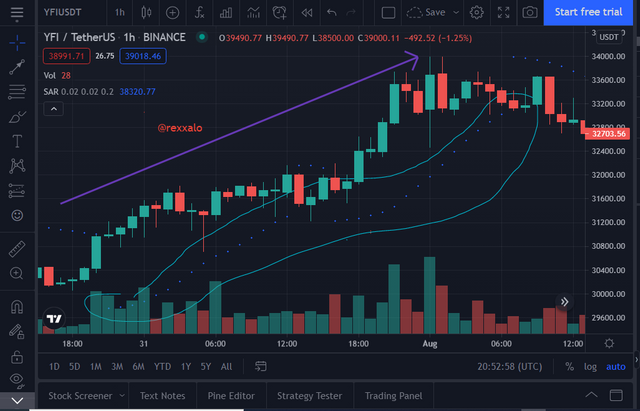Redo the last chart action

(x=351, y=13)
